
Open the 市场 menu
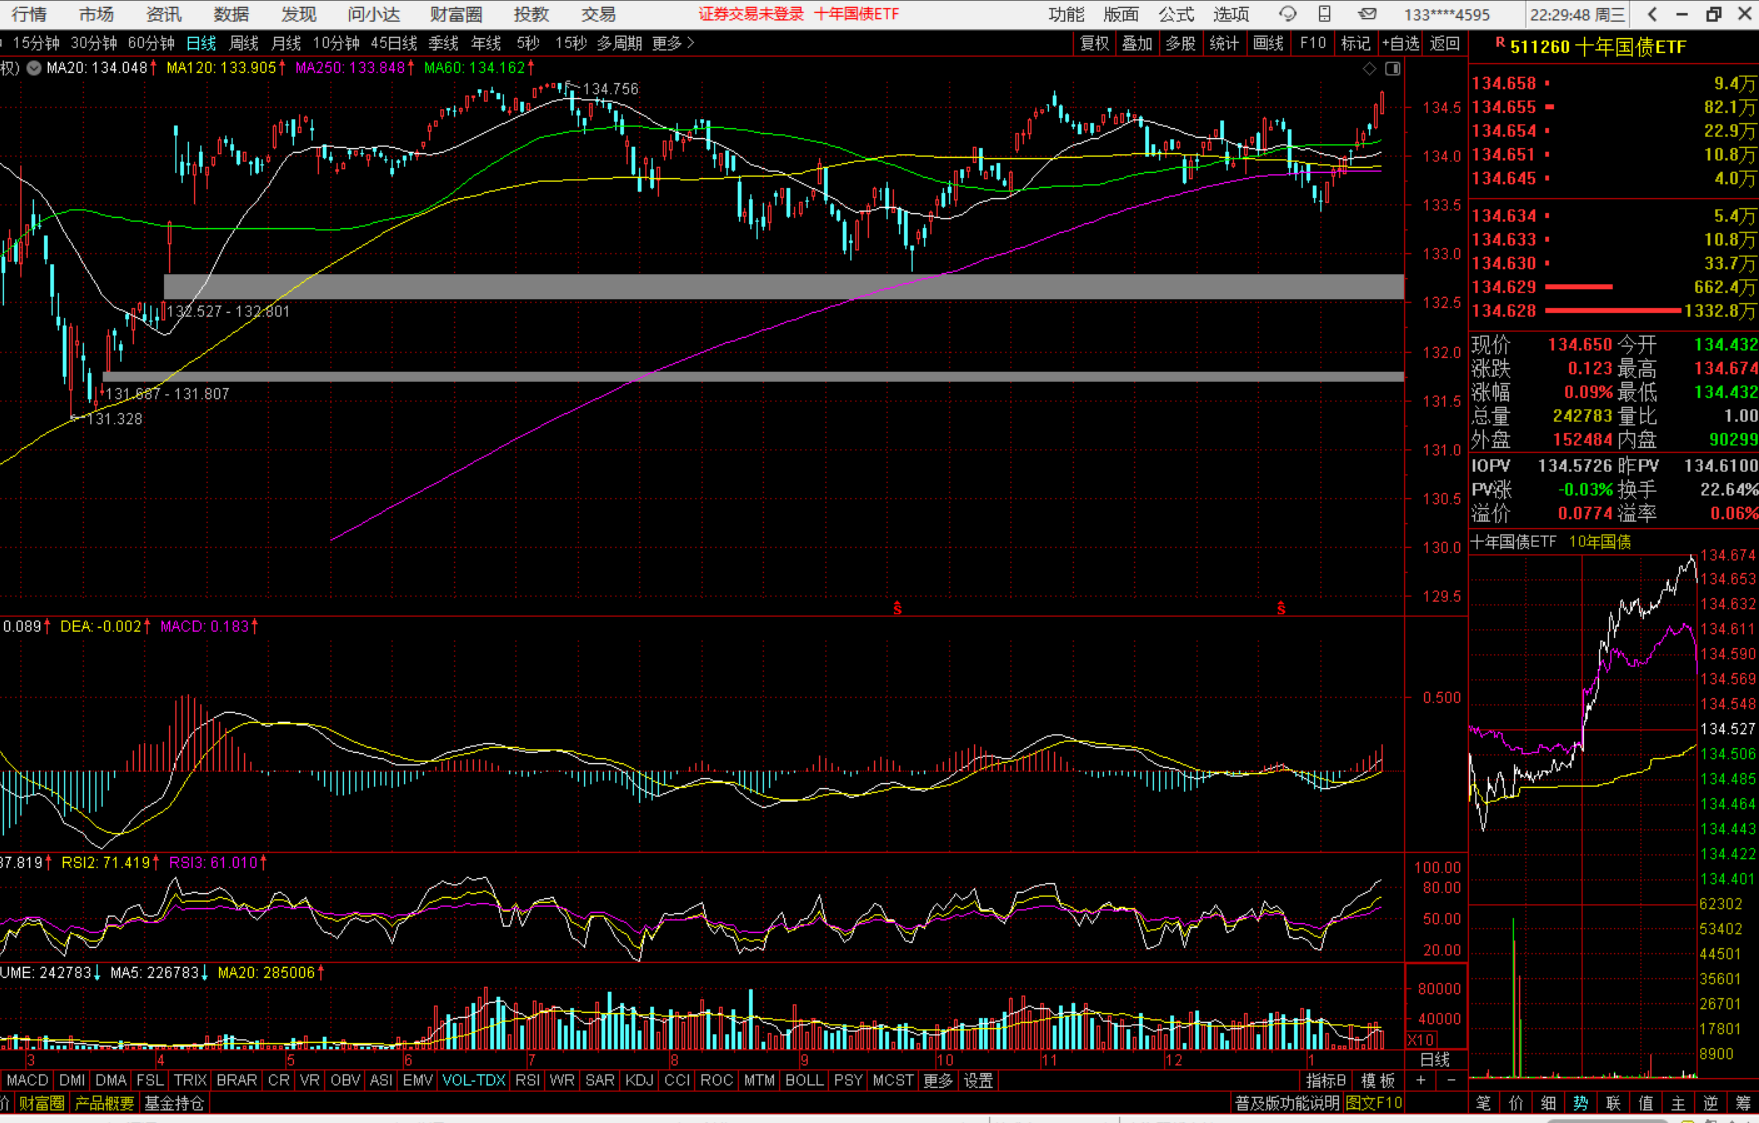point(96,14)
